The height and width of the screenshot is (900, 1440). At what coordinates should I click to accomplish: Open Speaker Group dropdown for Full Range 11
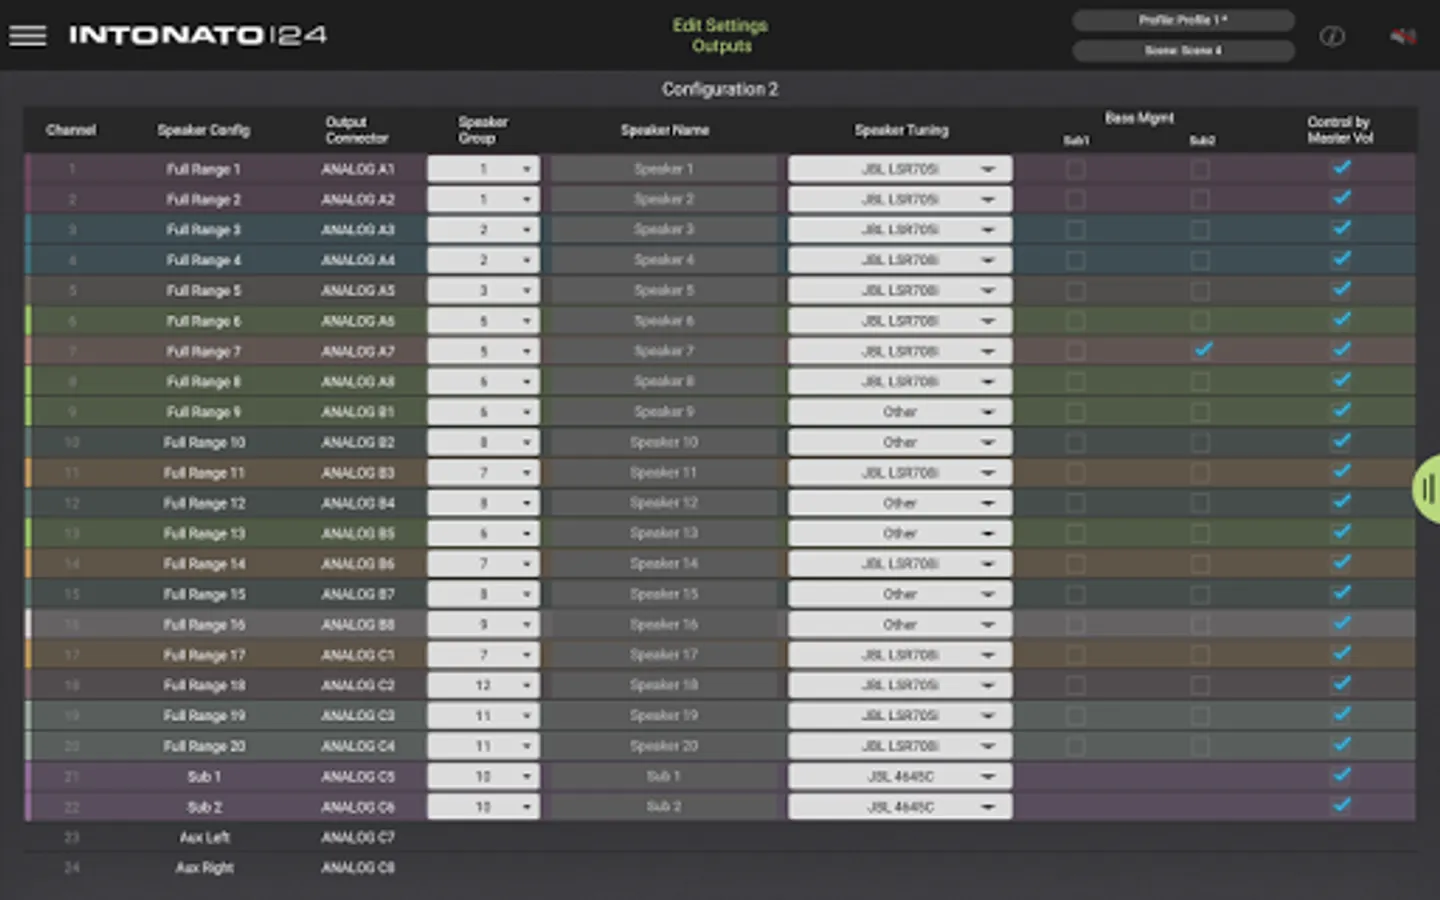483,473
